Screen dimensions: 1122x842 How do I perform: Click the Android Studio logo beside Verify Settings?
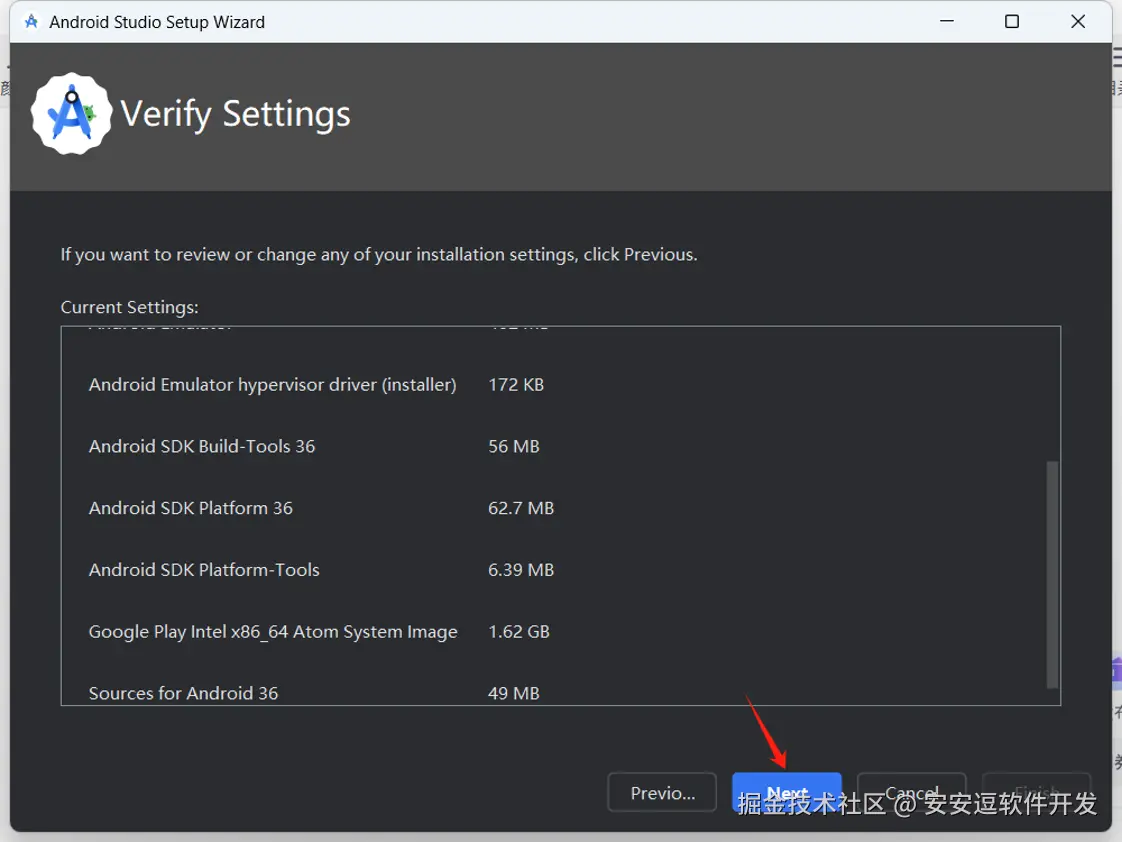point(71,114)
